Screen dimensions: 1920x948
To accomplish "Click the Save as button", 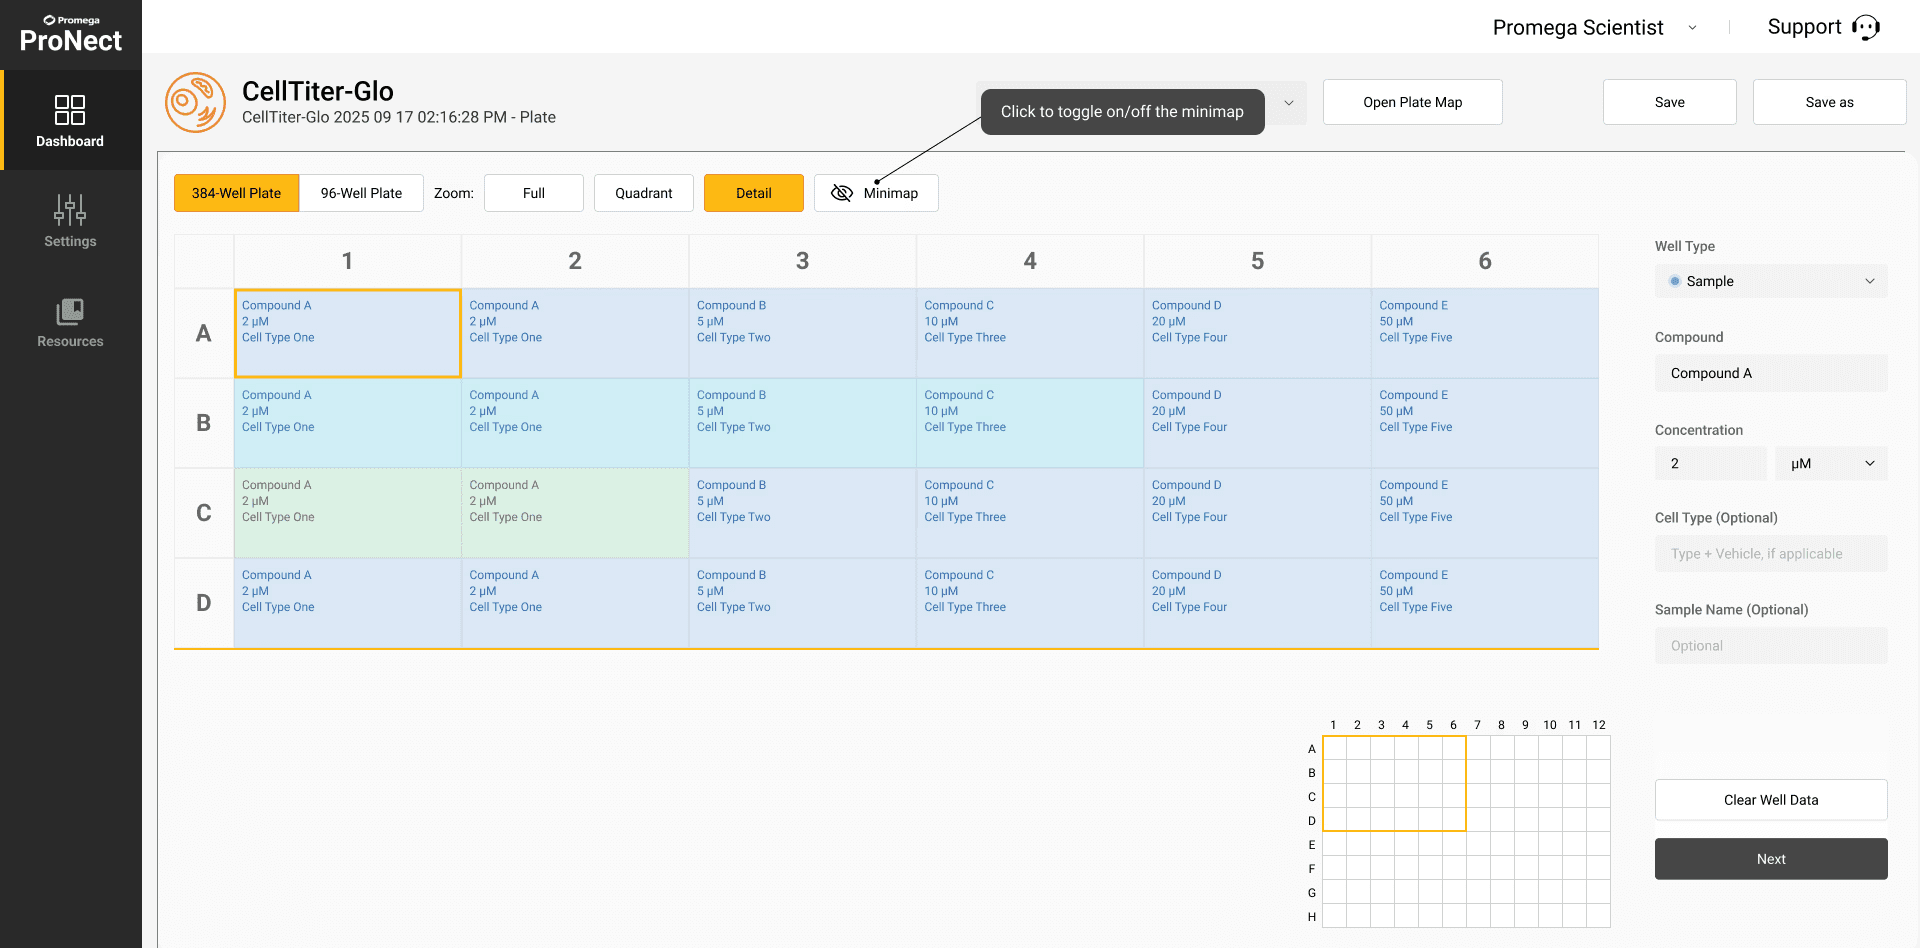I will tap(1830, 102).
